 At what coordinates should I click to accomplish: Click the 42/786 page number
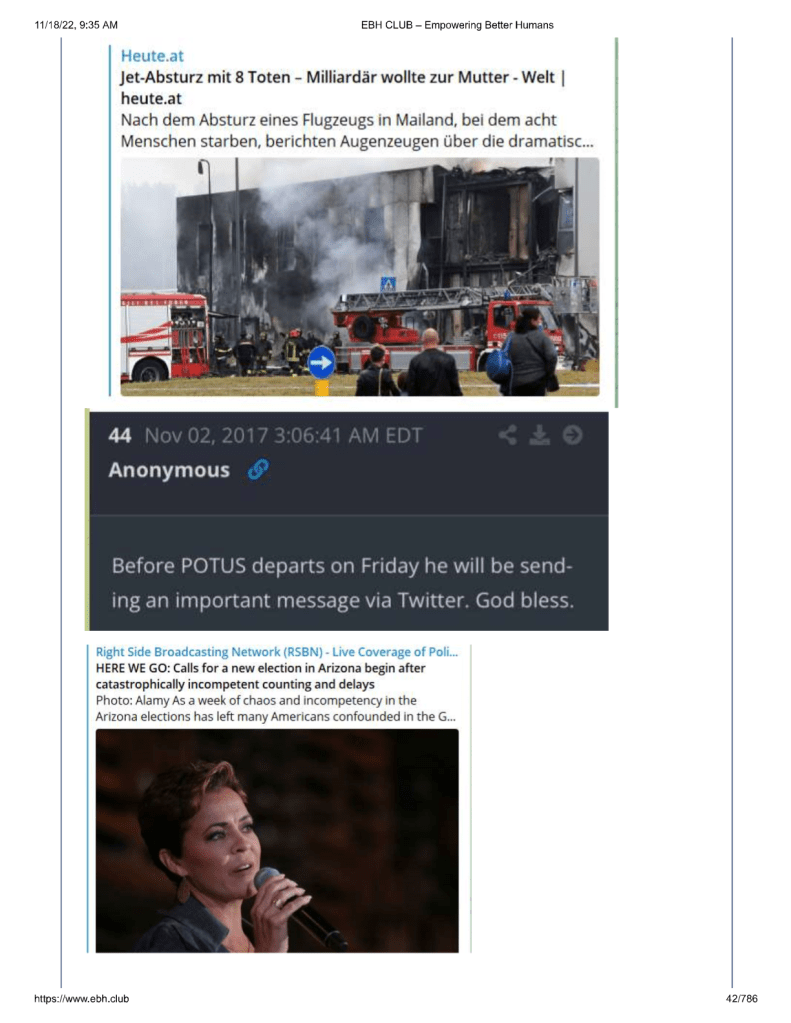point(741,998)
